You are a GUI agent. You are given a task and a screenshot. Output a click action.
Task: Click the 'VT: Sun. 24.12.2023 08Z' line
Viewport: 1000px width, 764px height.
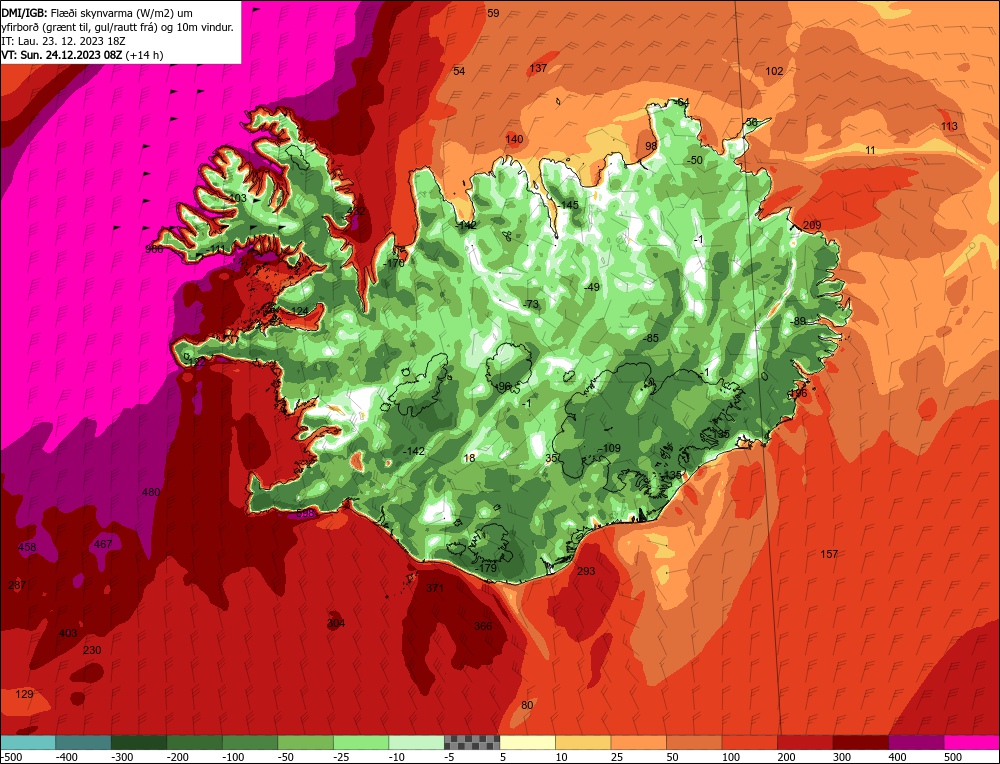(61, 55)
